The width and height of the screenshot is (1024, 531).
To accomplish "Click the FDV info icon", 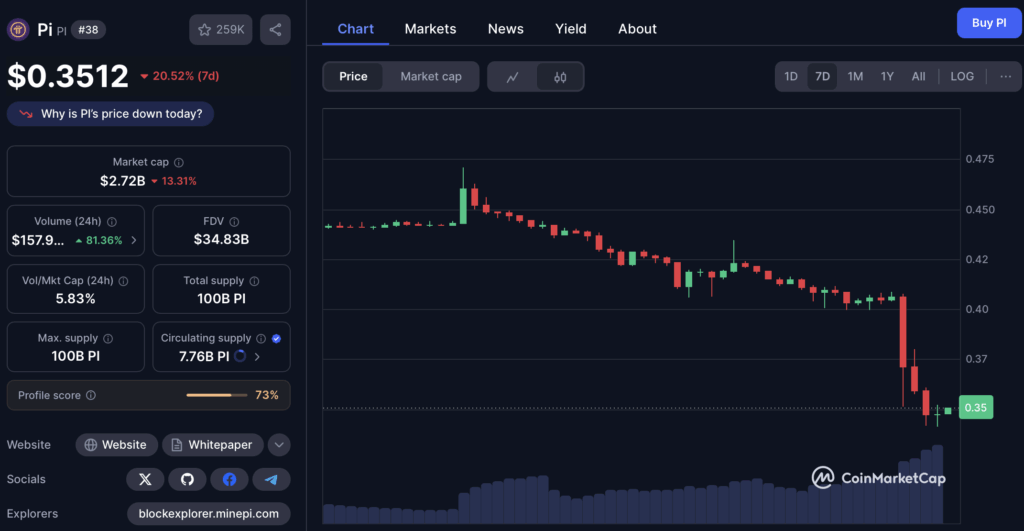I will (x=234, y=222).
